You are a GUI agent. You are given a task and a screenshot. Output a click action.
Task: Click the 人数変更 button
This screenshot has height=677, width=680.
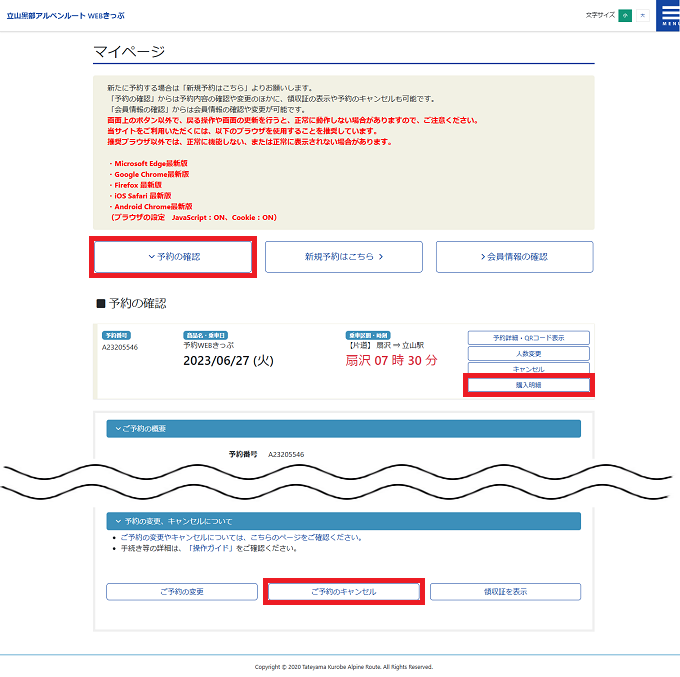[x=528, y=353]
